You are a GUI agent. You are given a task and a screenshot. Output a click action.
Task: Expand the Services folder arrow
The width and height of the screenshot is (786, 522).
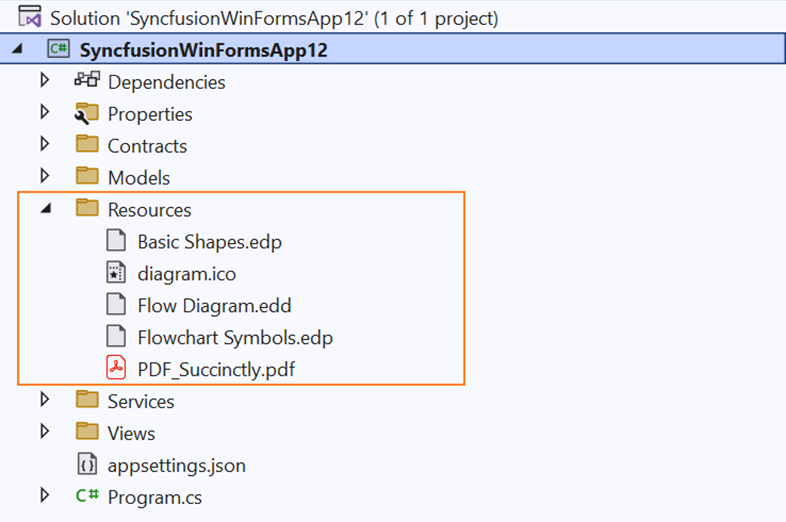pyautogui.click(x=45, y=400)
